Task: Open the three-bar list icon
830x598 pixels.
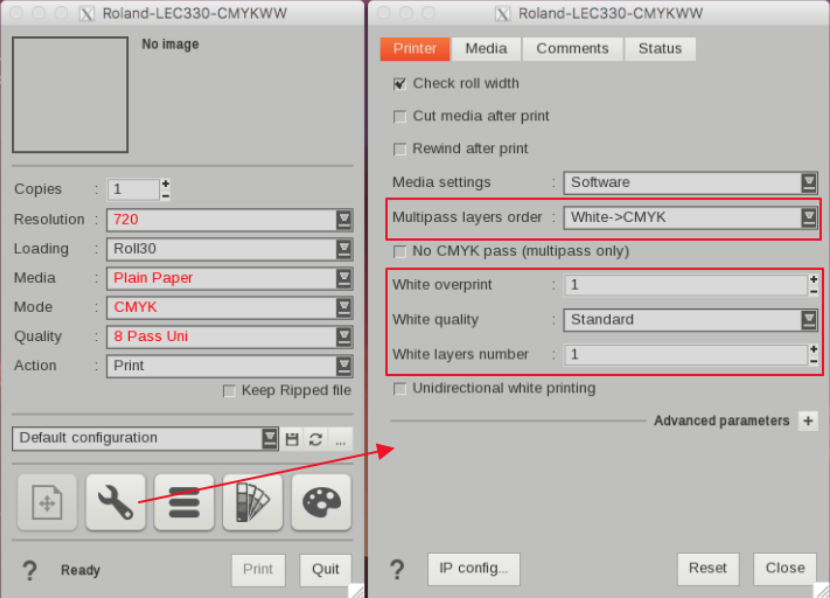Action: pos(184,502)
